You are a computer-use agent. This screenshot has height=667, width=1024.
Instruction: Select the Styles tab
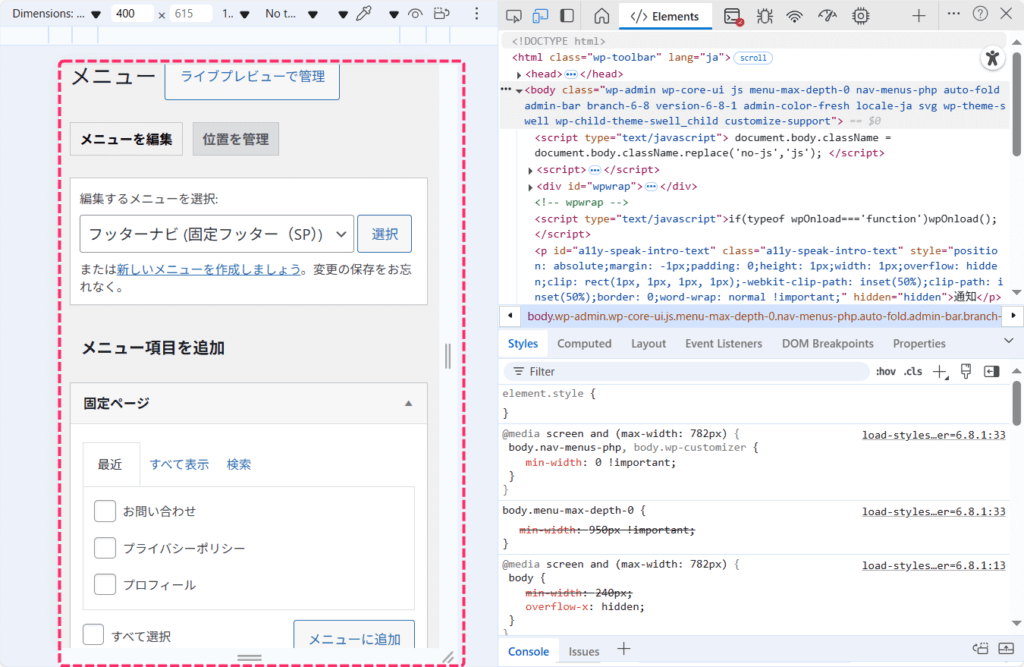(522, 344)
